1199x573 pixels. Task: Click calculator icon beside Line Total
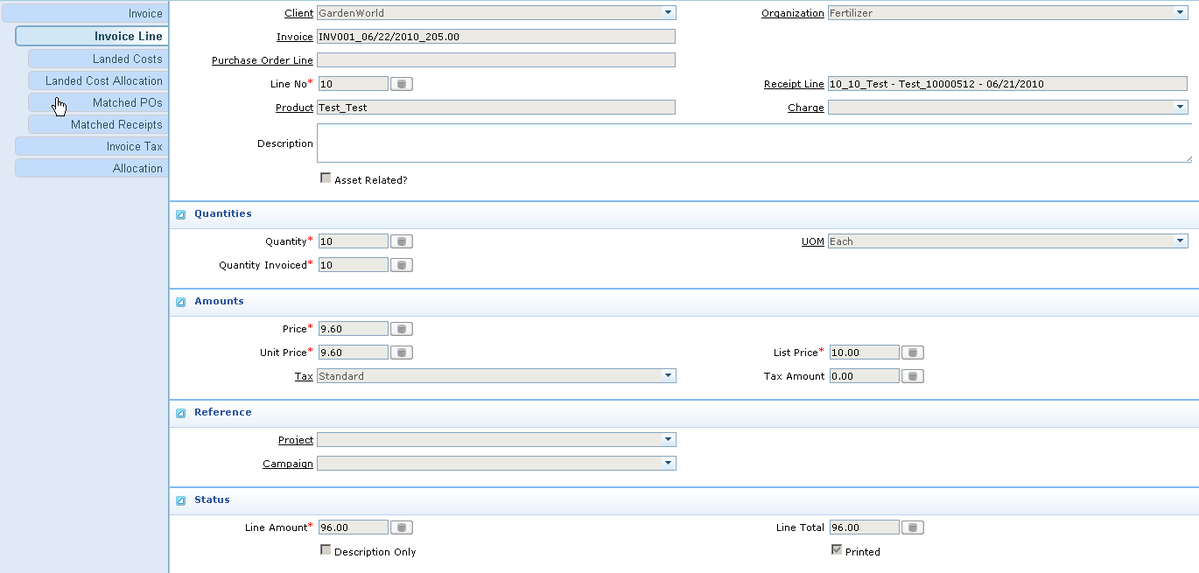tap(912, 527)
